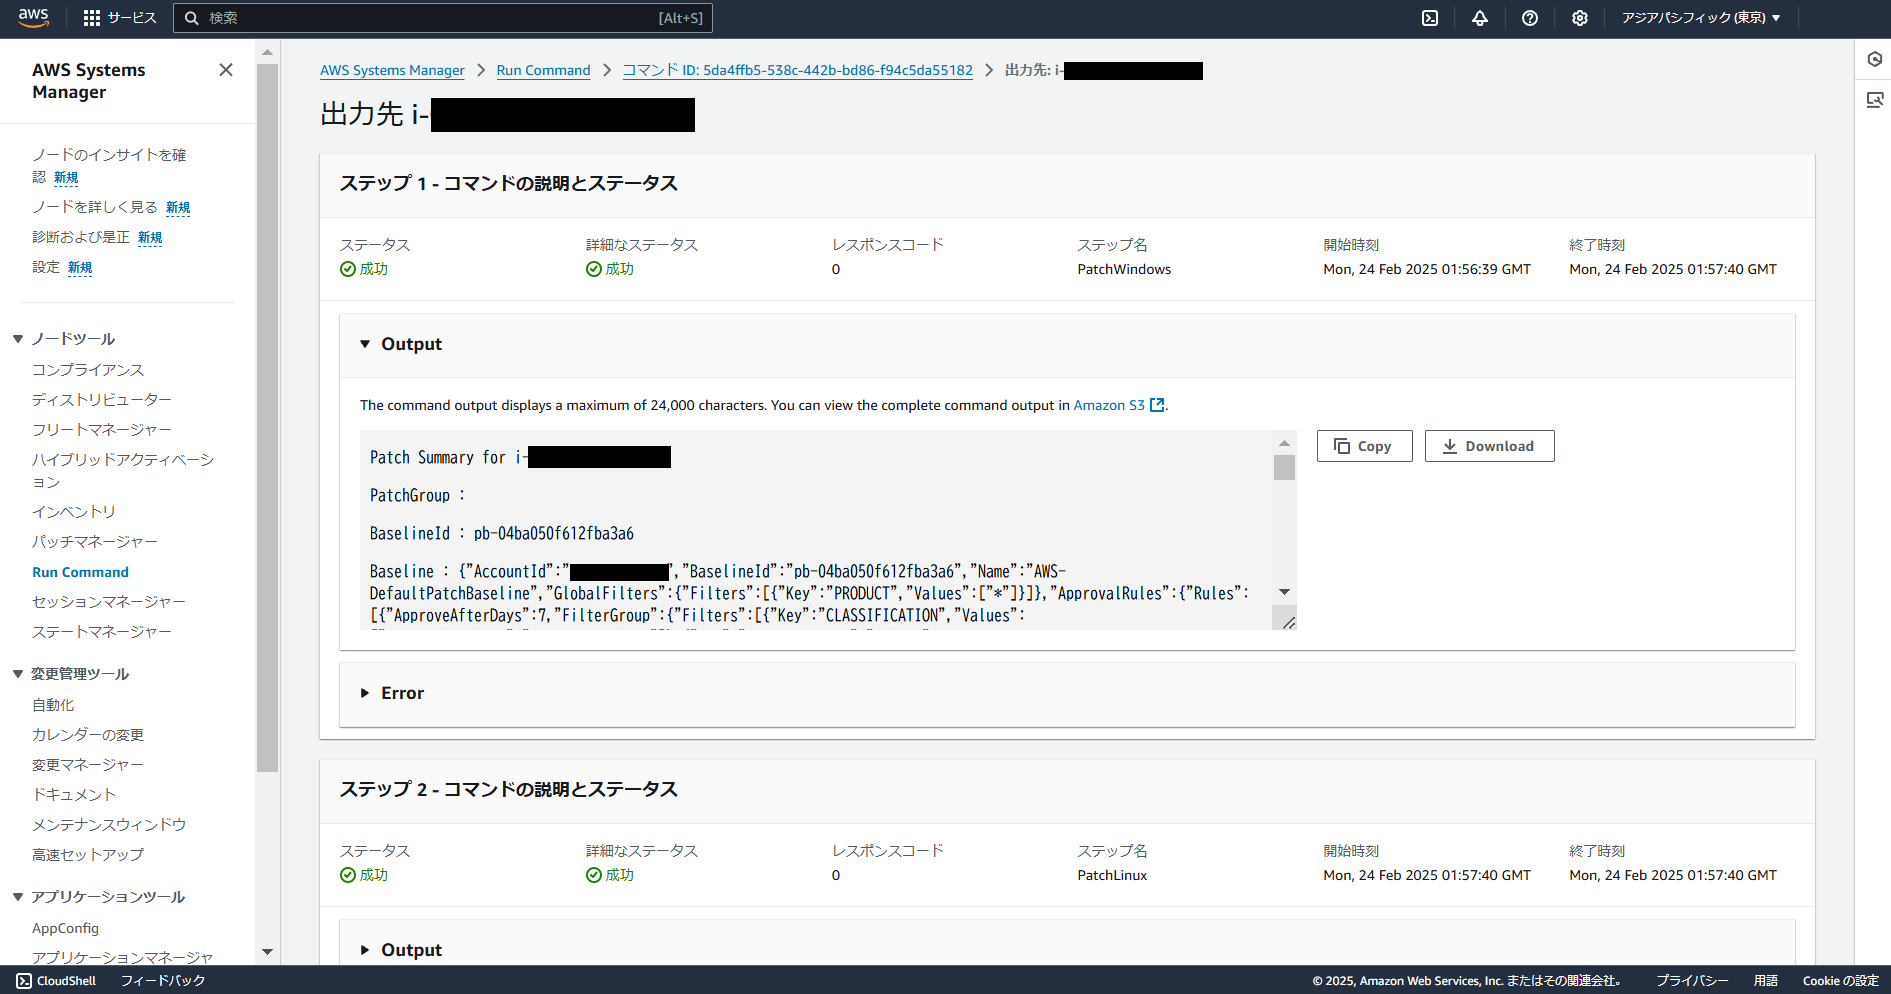
Task: Open the account settings gear icon
Action: click(1579, 18)
